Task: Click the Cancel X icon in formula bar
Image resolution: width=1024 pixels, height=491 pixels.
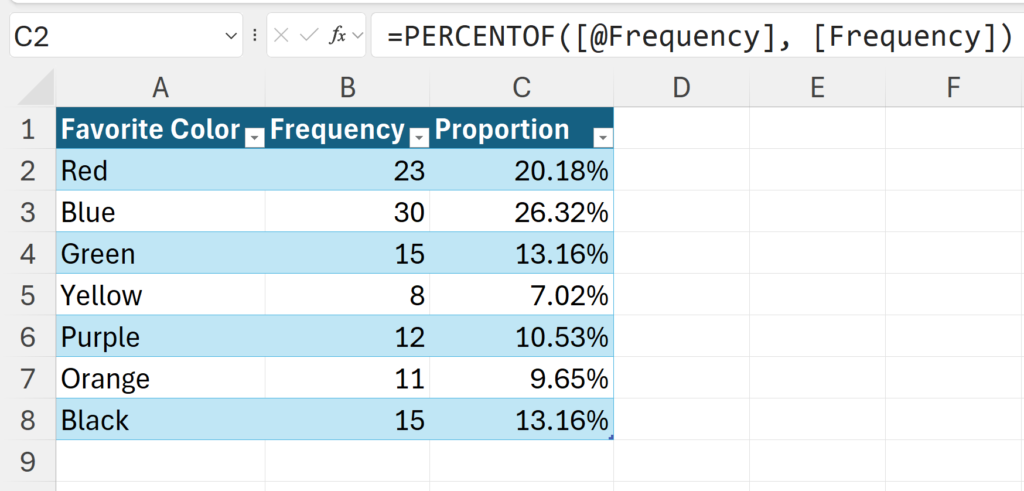Action: click(283, 36)
